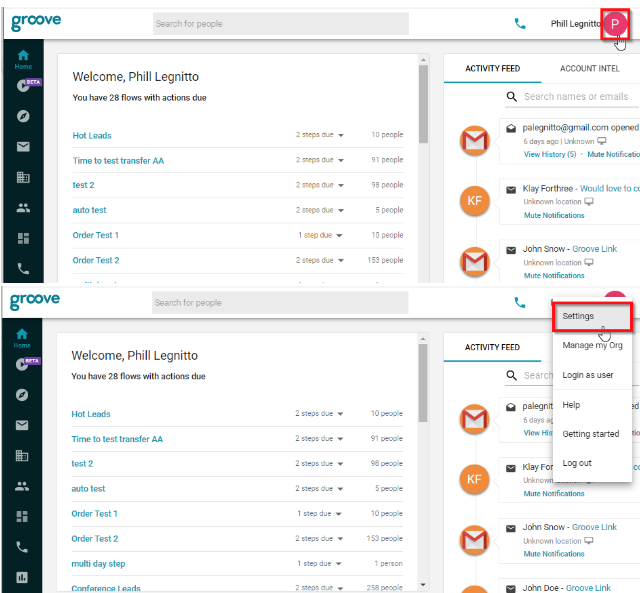The height and width of the screenshot is (593, 640).
Task: Open the bar chart analytics icon in sidebar
Action: [x=22, y=577]
